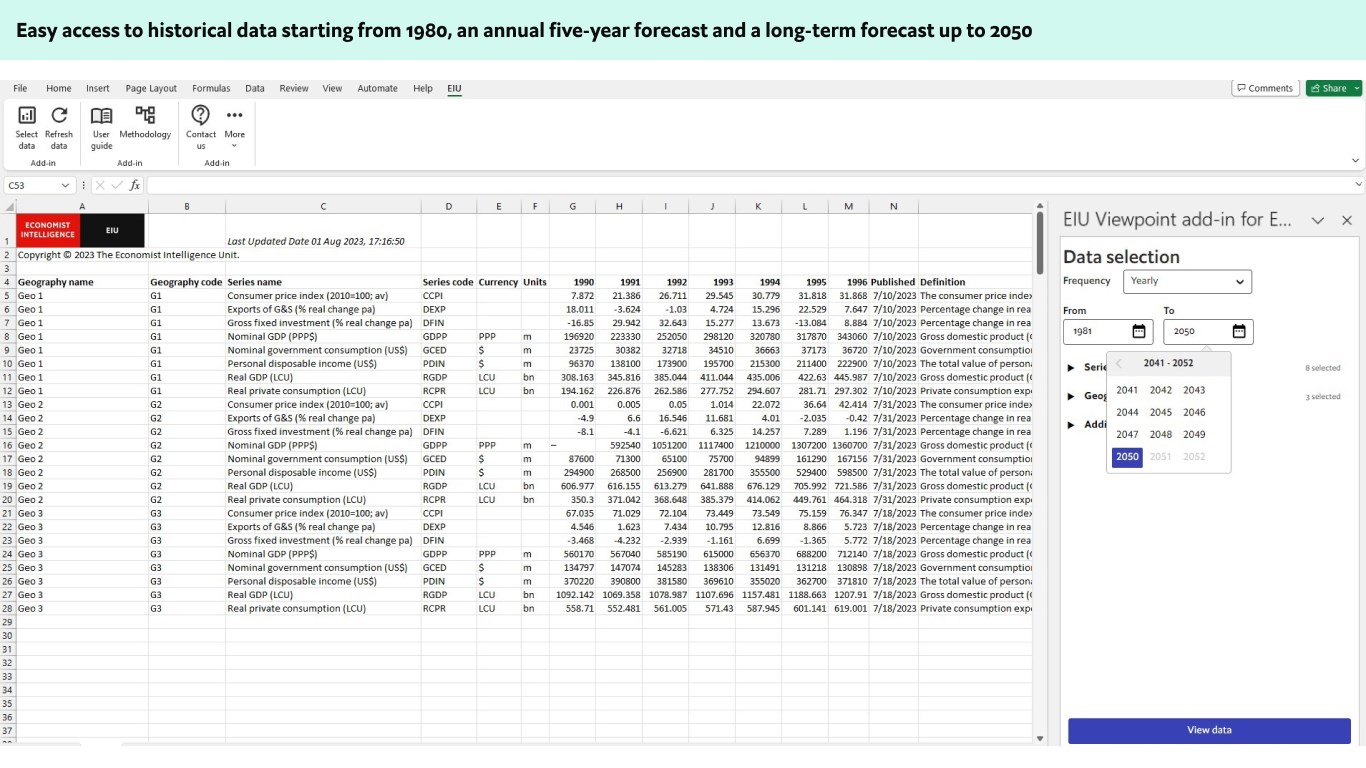
Task: Open the Frequency Yearly dropdown
Action: 1187,282
